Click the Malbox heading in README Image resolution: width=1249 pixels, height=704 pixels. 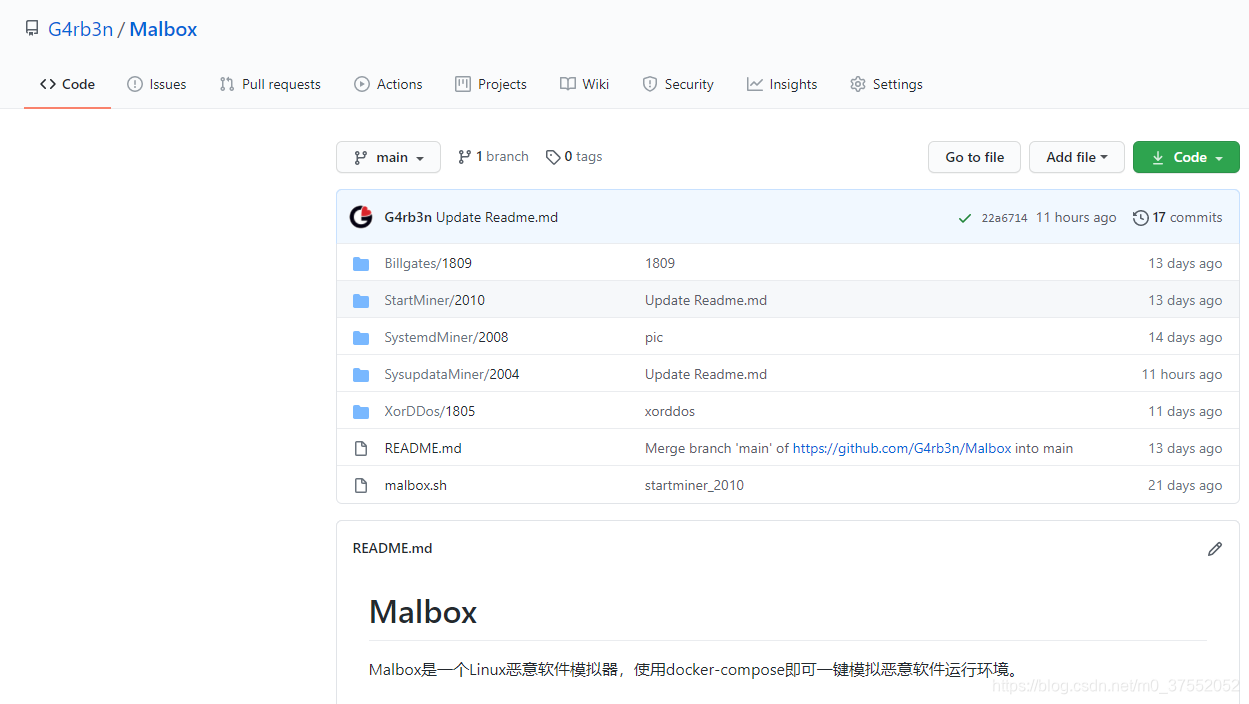pos(423,611)
